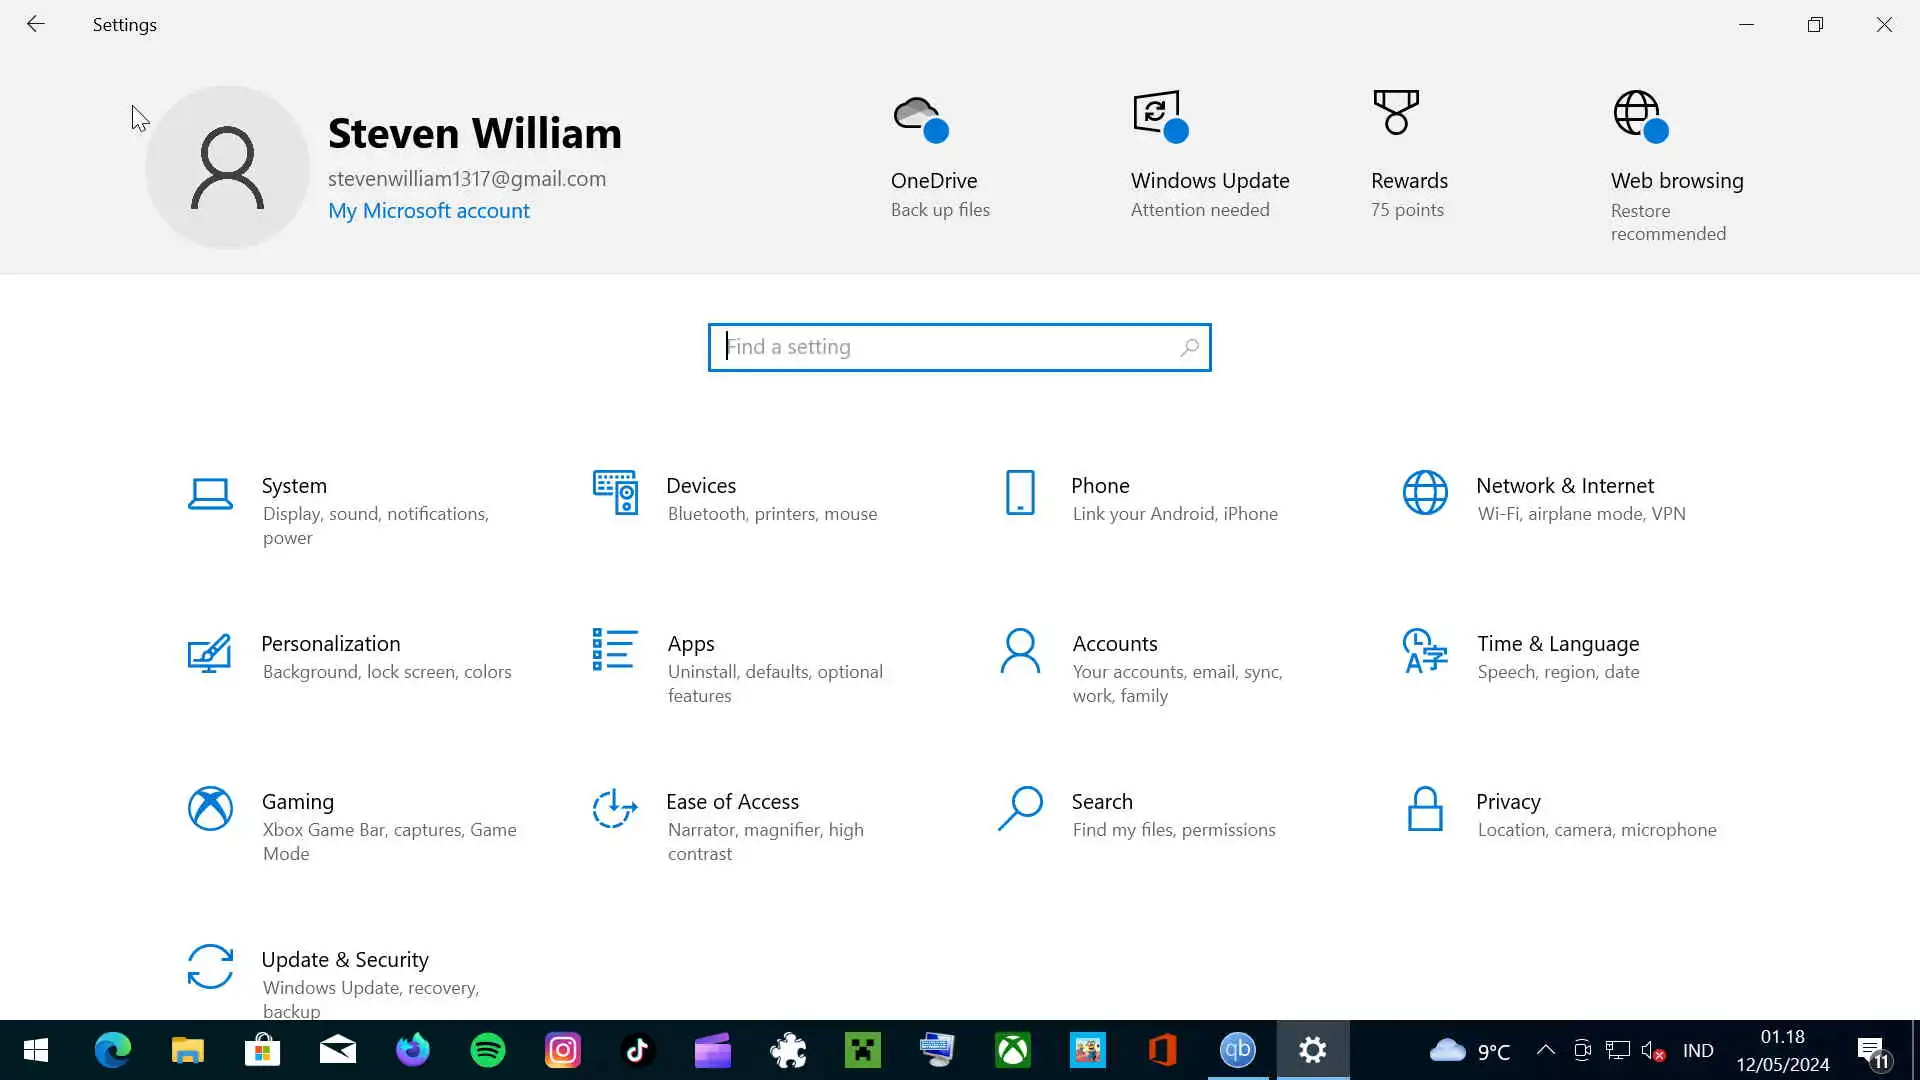The image size is (1920, 1080).
Task: Click the Find a setting search box
Action: click(x=950, y=347)
